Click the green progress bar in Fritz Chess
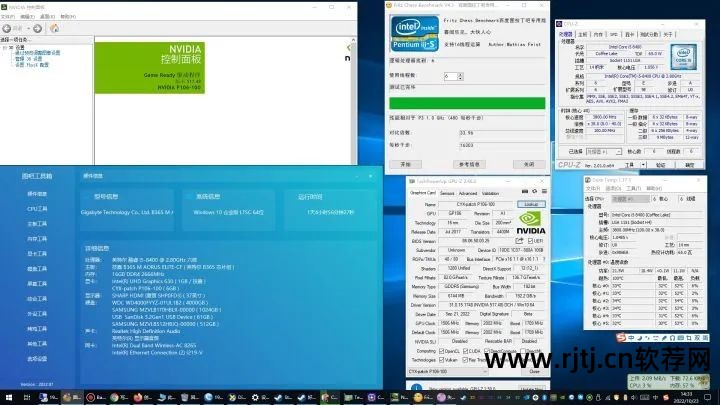Screen dimensions: 720x405 467,103
